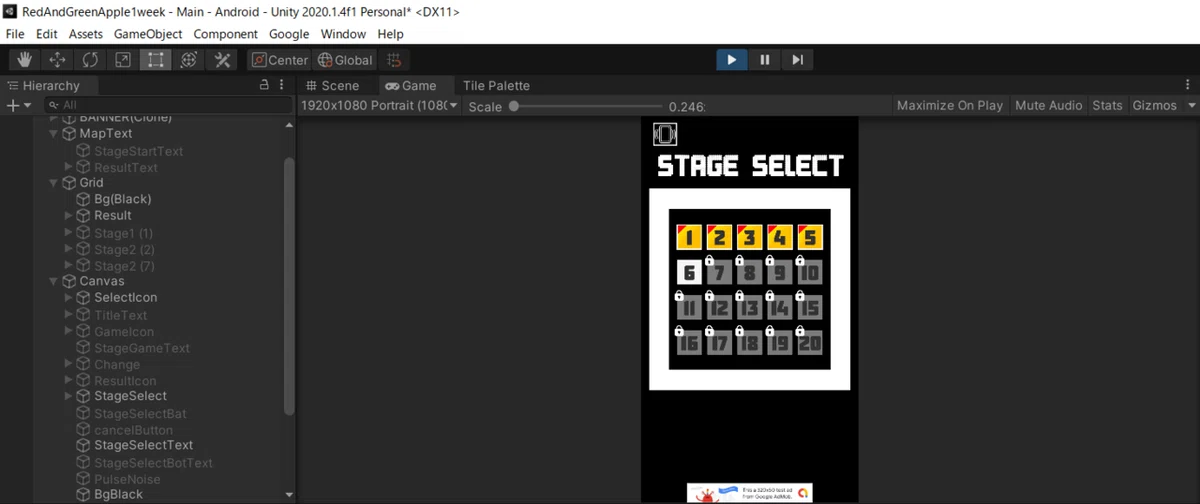Screen dimensions: 1200x504
Task: Click the Step frame button
Action: coord(797,60)
